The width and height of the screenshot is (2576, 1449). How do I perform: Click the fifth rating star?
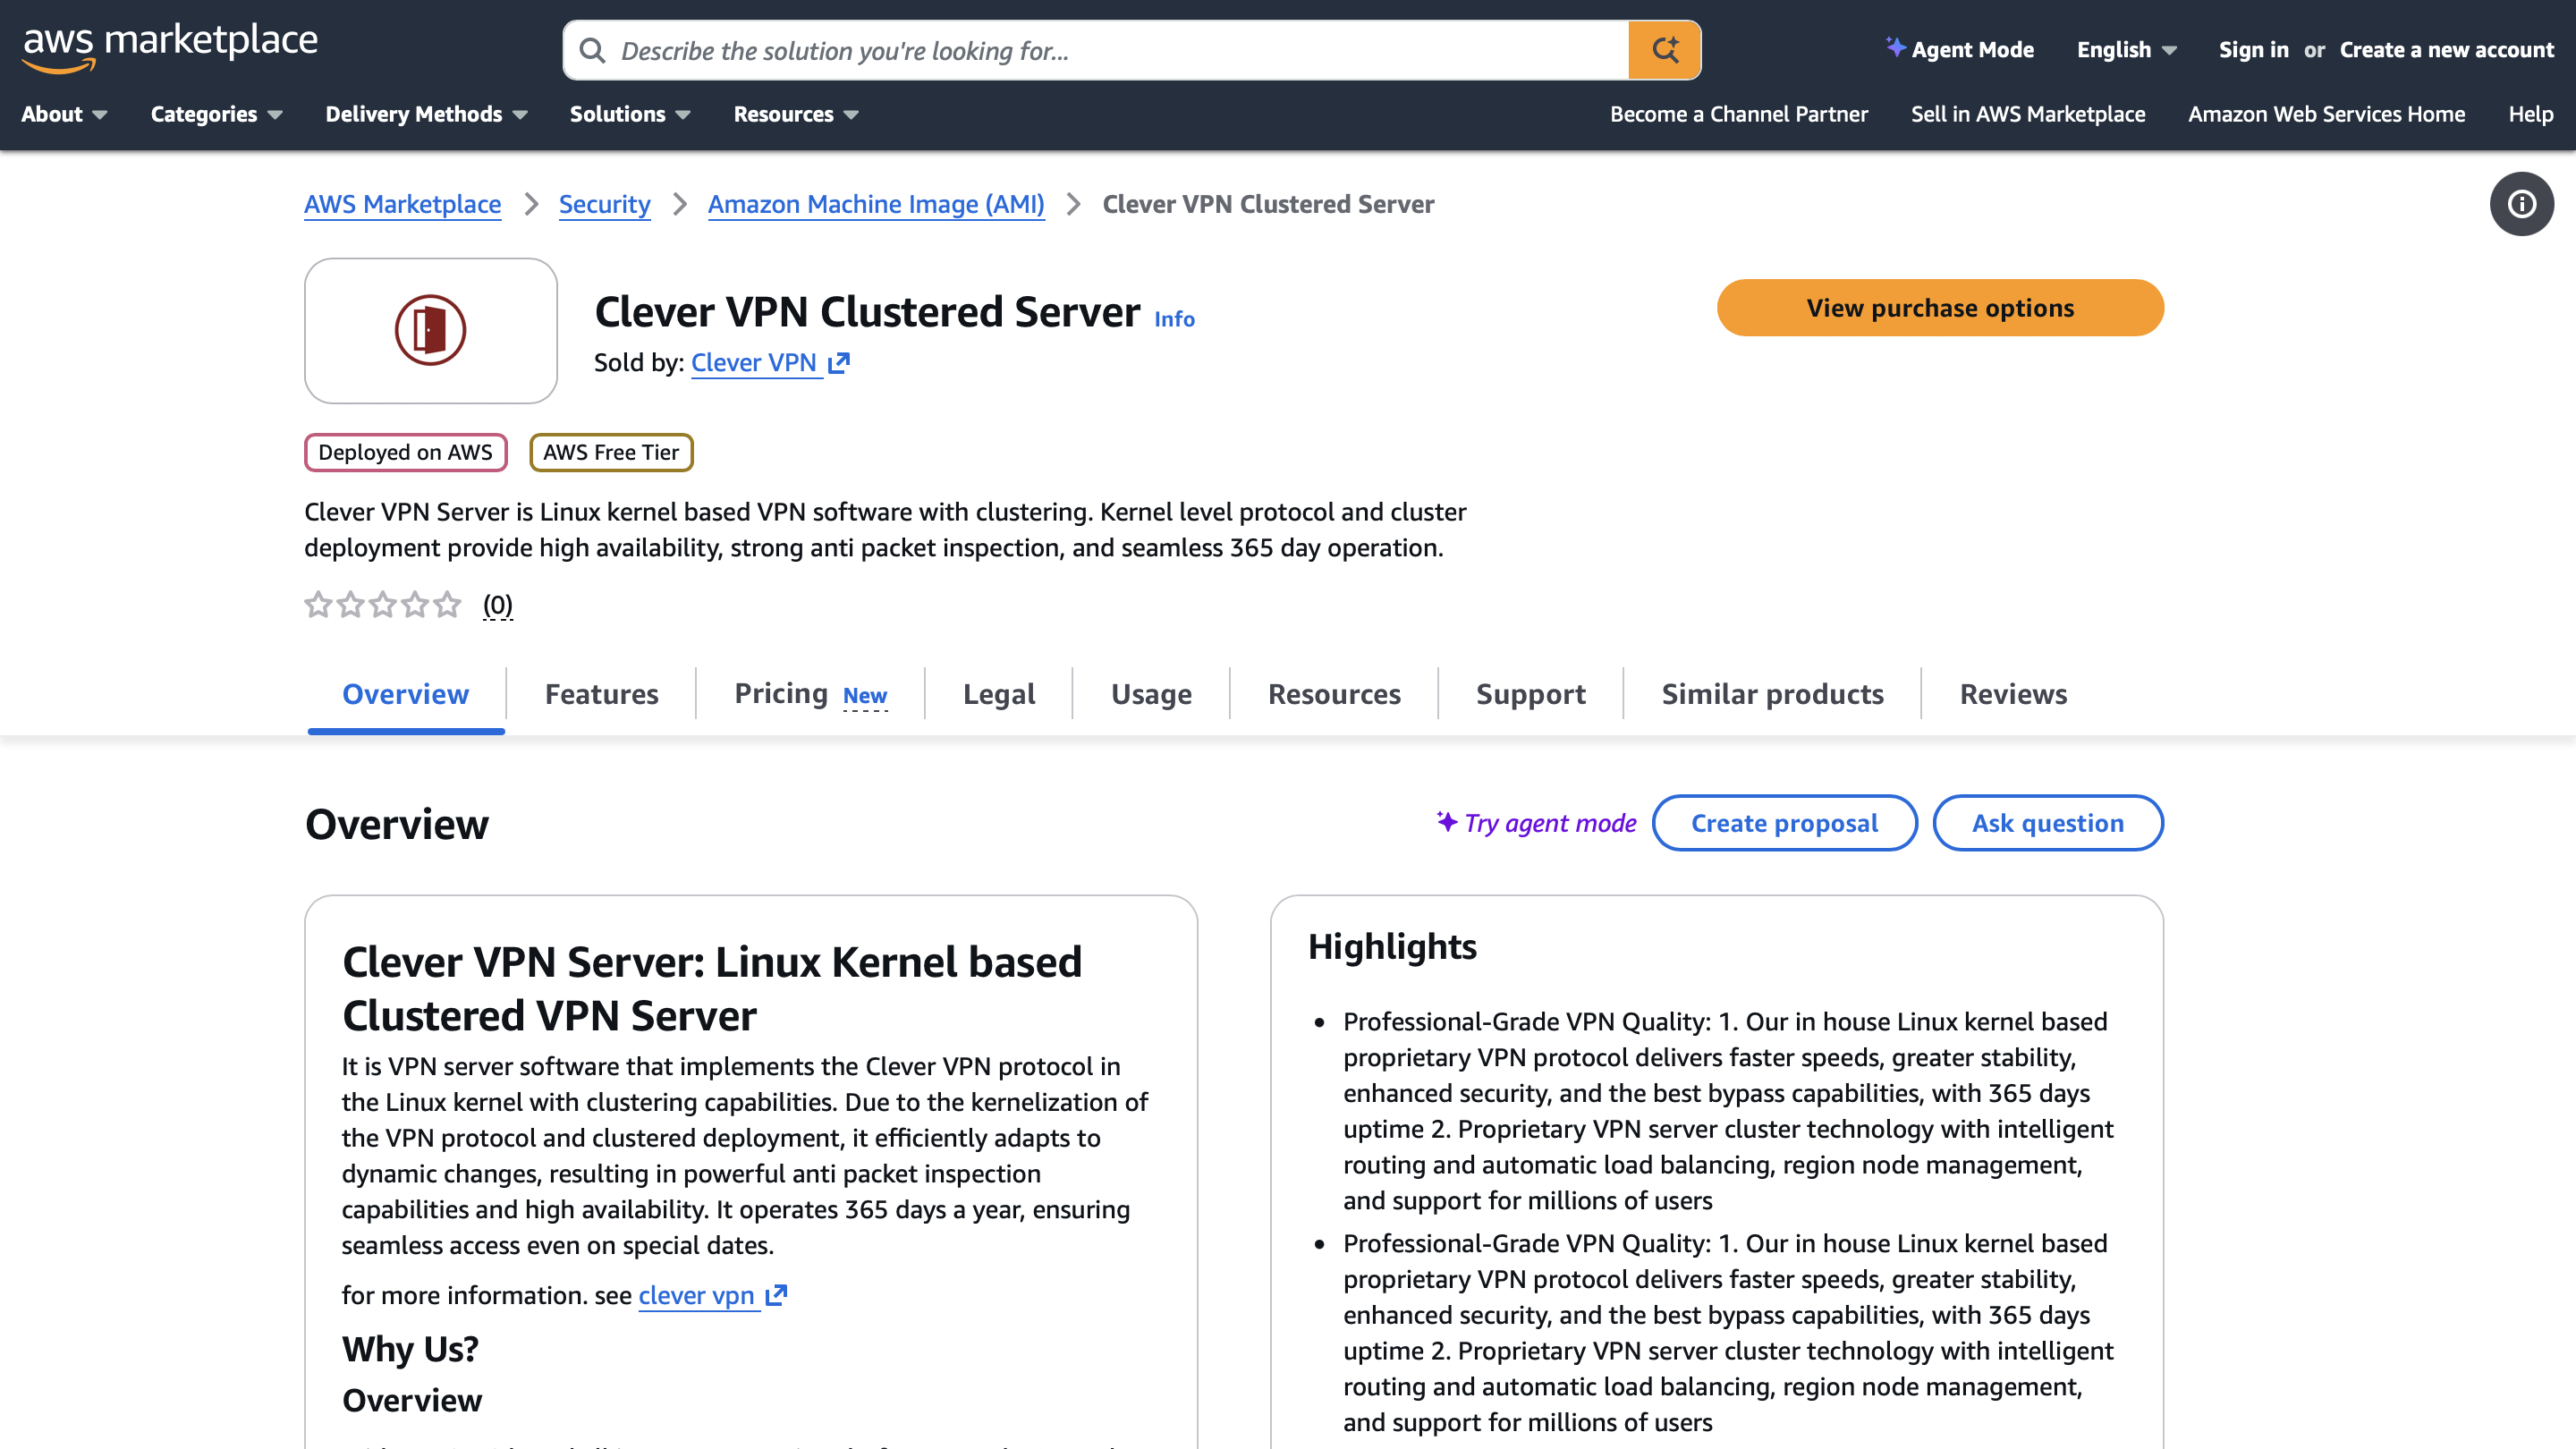coord(447,604)
